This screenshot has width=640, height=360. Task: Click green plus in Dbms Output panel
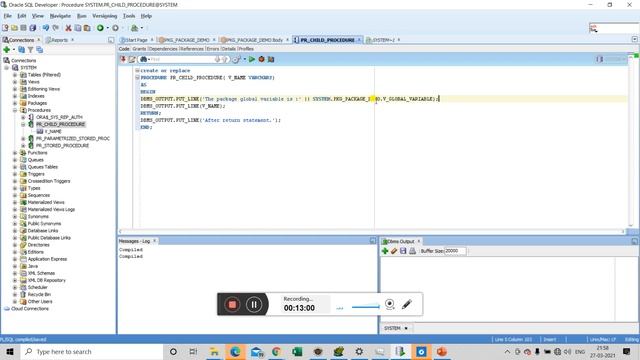pyautogui.click(x=384, y=251)
